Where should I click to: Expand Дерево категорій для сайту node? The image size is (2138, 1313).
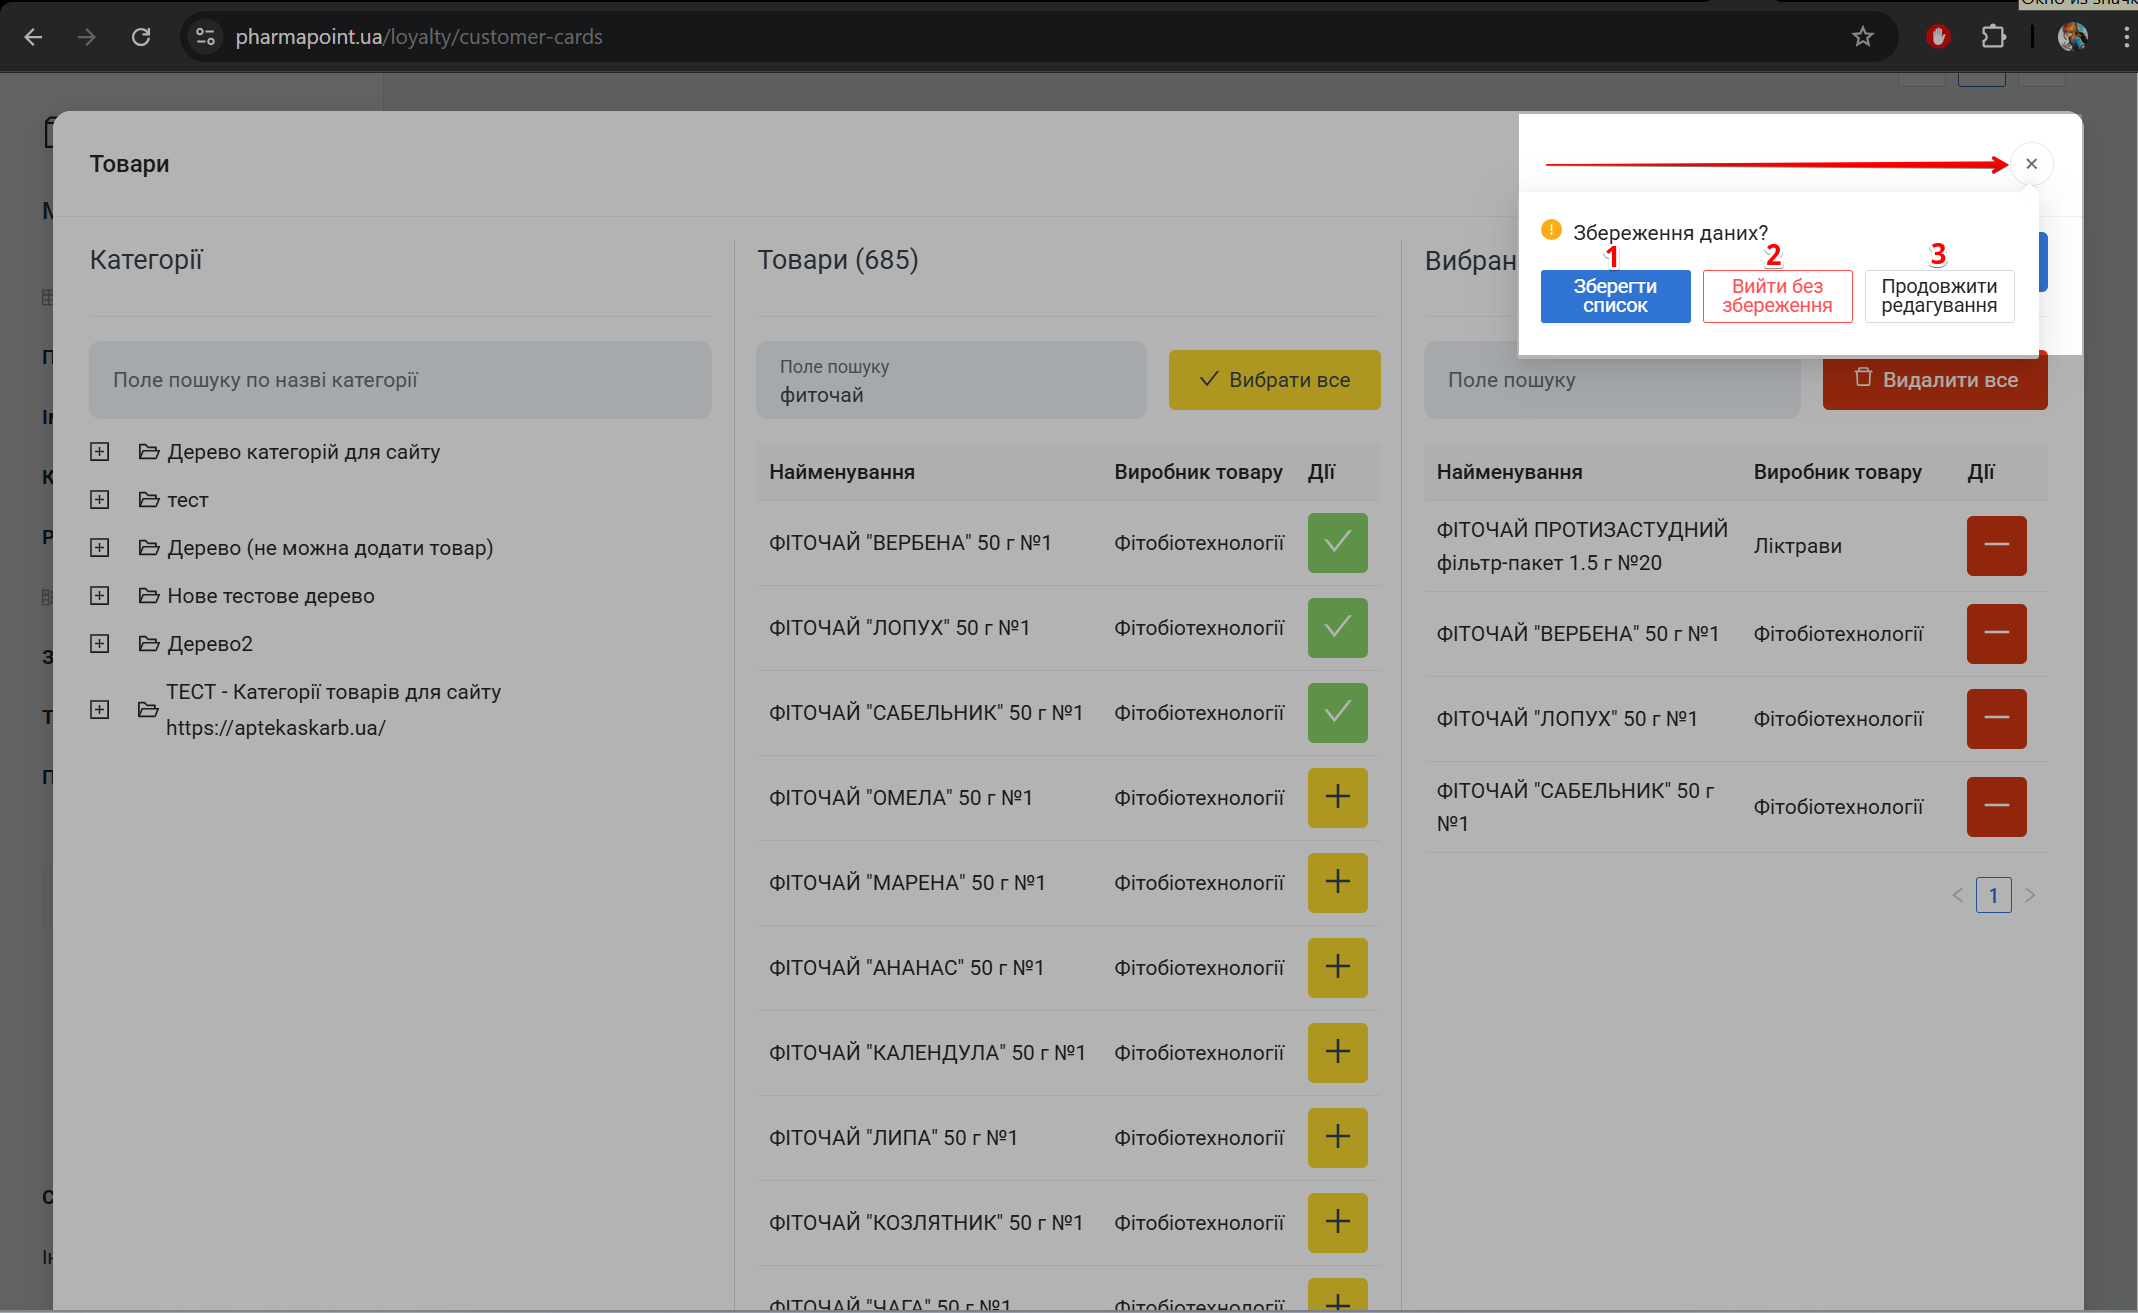[x=100, y=452]
